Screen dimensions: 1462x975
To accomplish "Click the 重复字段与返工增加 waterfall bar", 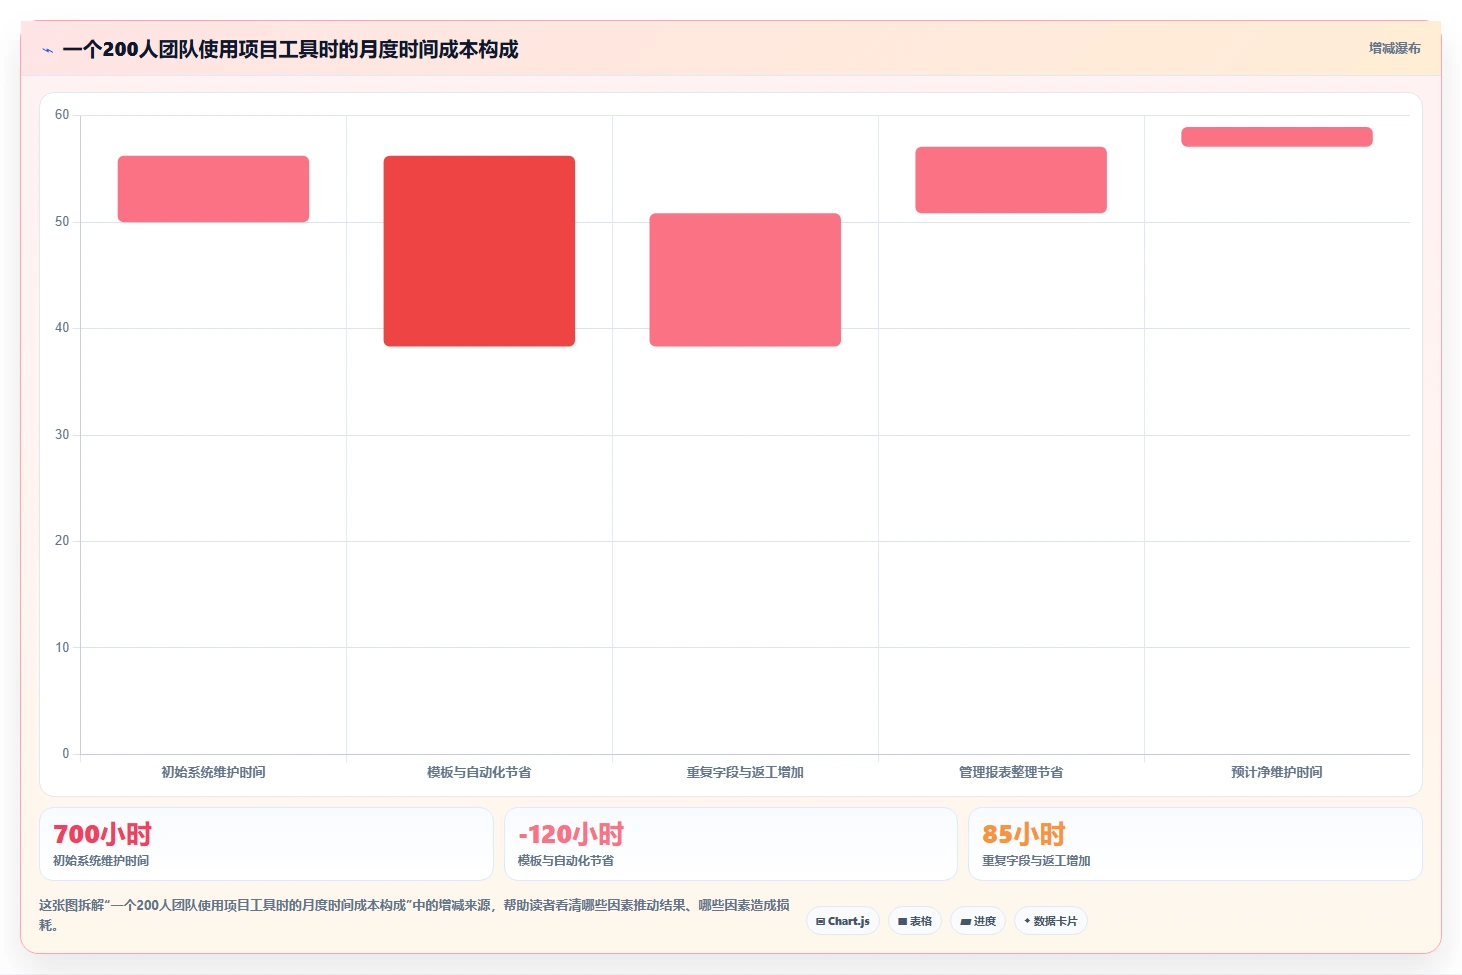I will tap(745, 280).
